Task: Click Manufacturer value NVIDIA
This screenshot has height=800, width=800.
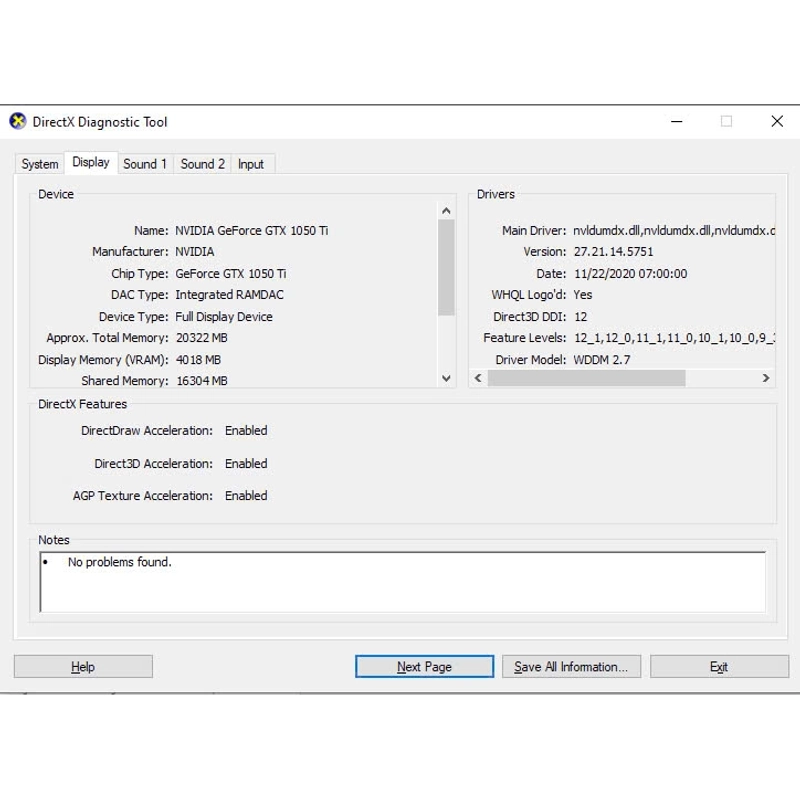Action: (195, 252)
